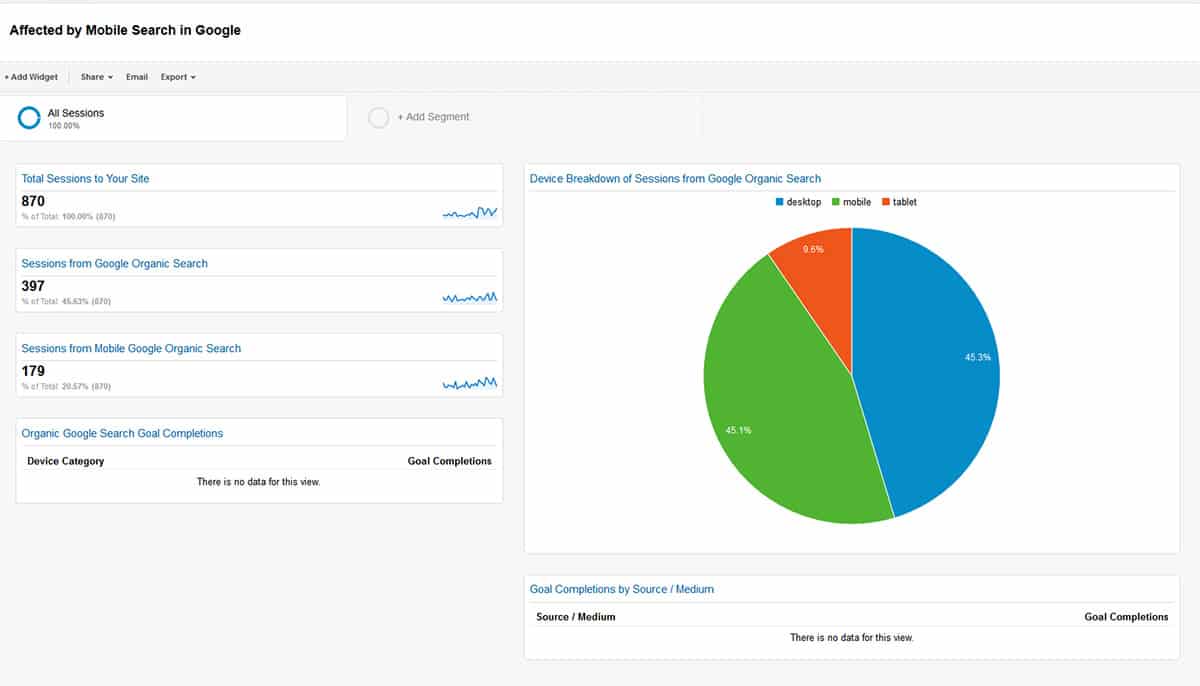Click the Total Sessions sparkline chart
This screenshot has height=686, width=1200.
click(x=470, y=212)
